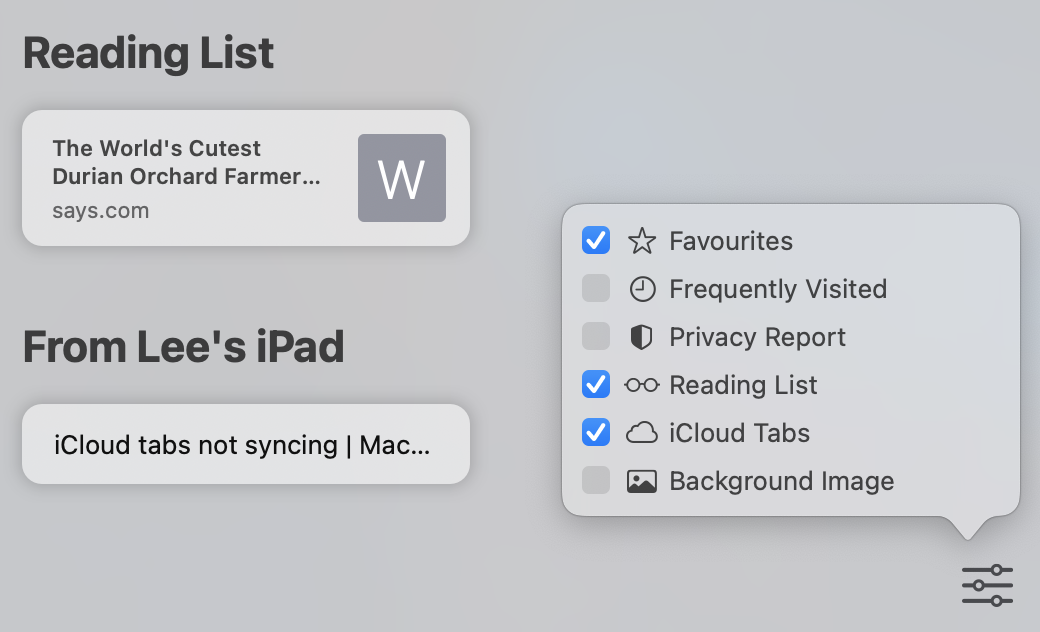Click the glasses icon for Reading List

(x=641, y=385)
